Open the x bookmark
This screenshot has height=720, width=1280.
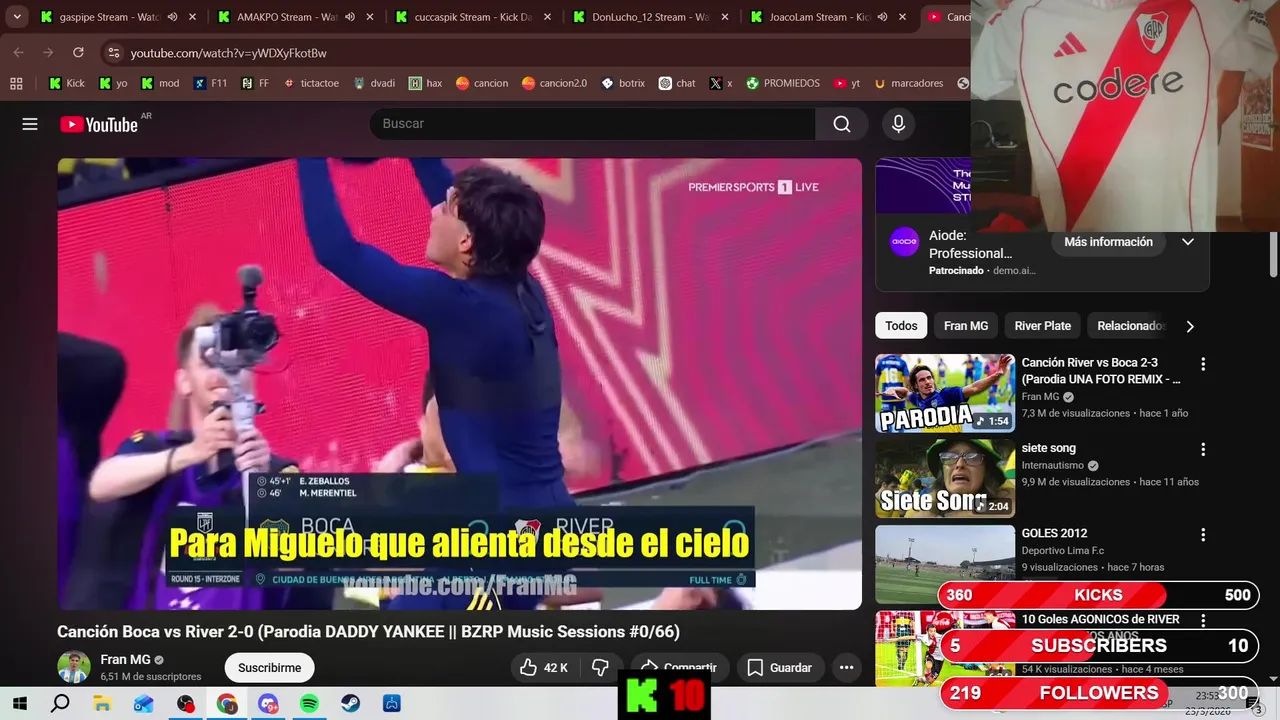721,83
